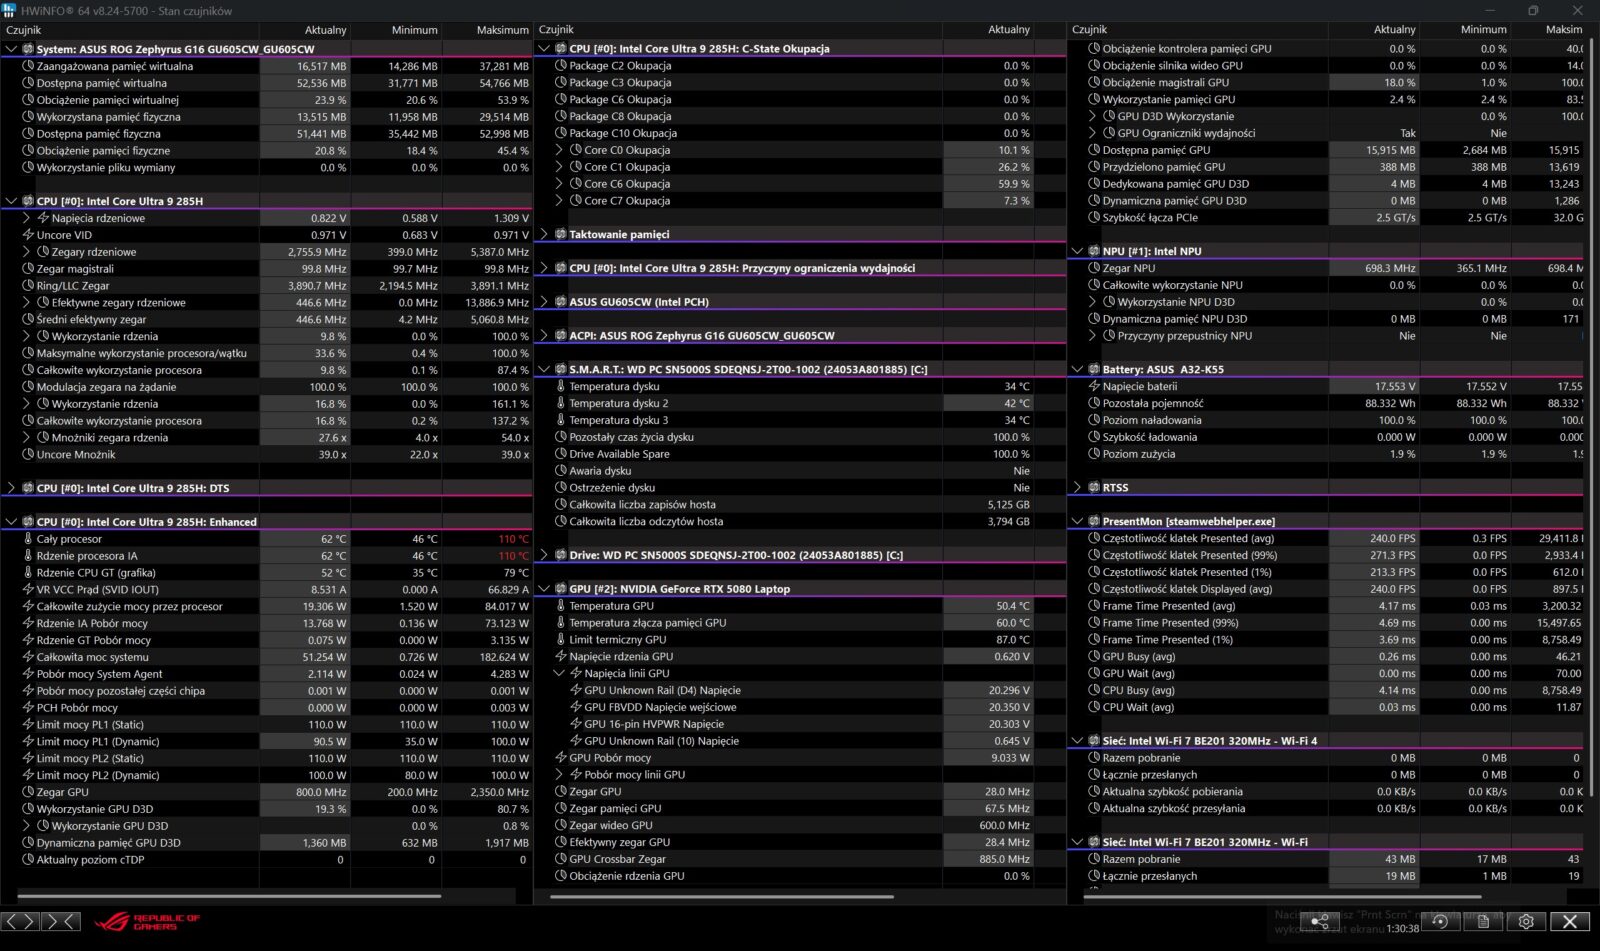The image size is (1600, 951).
Task: Start logging with the document icon
Action: [1484, 921]
